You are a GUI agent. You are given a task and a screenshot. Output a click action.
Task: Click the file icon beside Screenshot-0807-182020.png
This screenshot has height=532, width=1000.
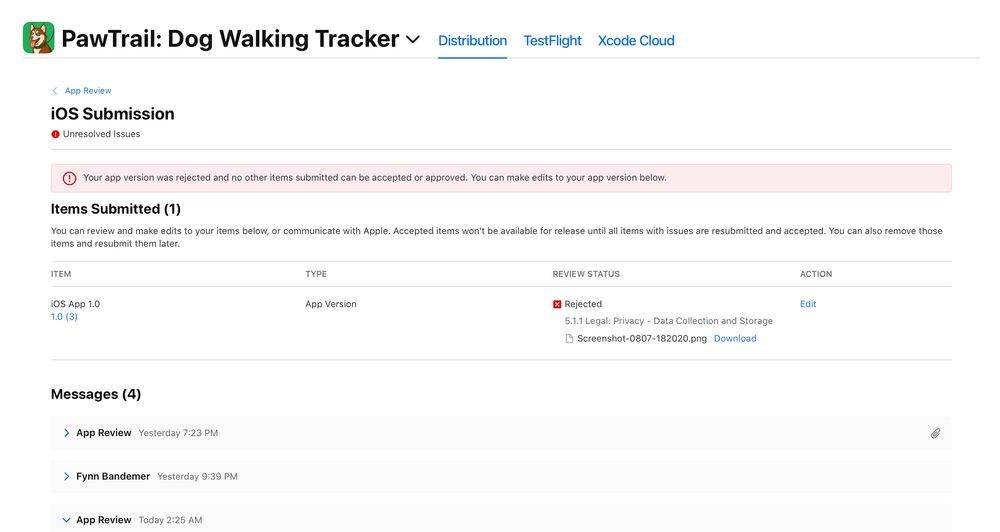[x=569, y=339]
